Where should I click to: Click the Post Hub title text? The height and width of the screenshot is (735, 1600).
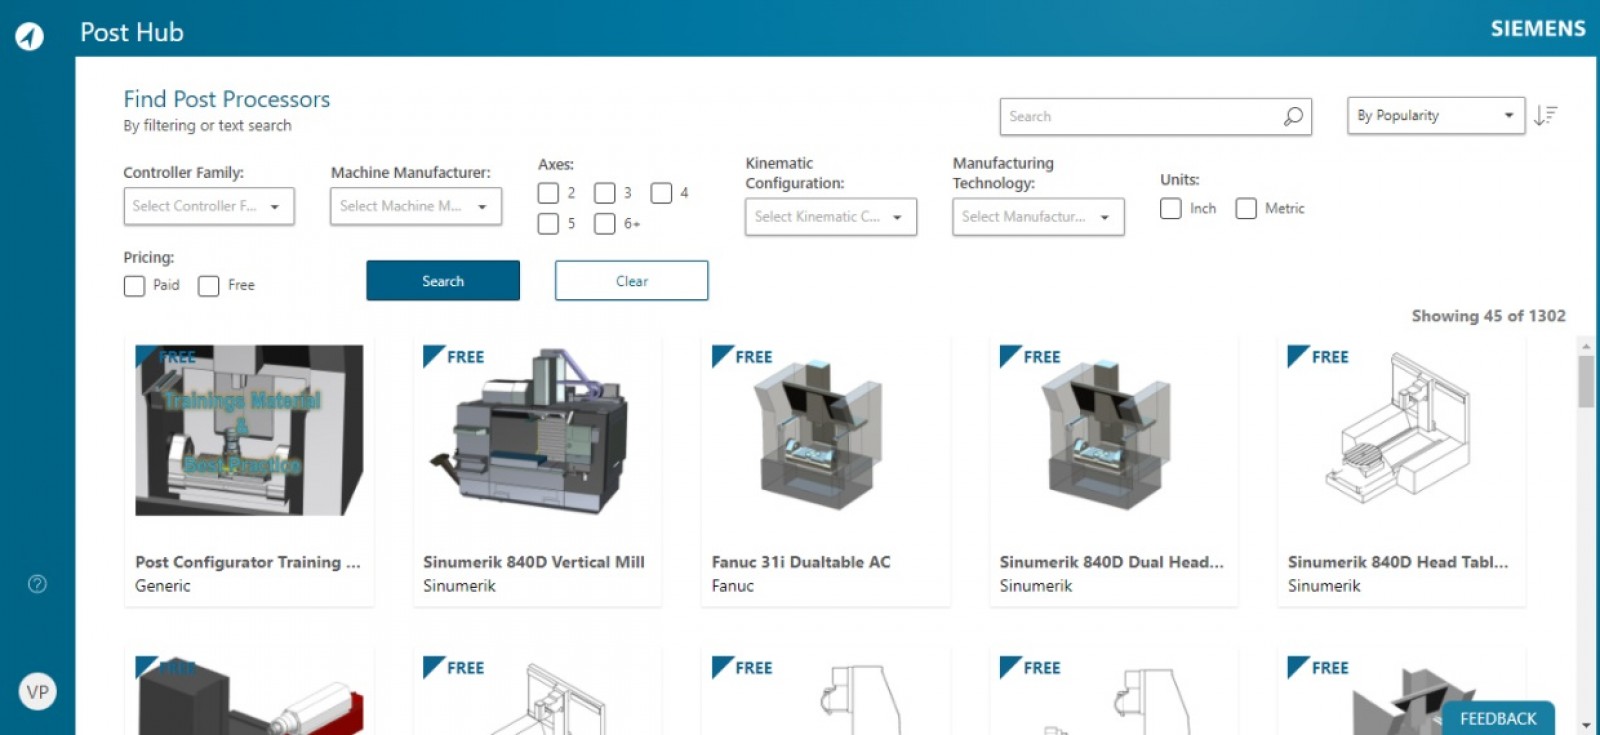(132, 32)
